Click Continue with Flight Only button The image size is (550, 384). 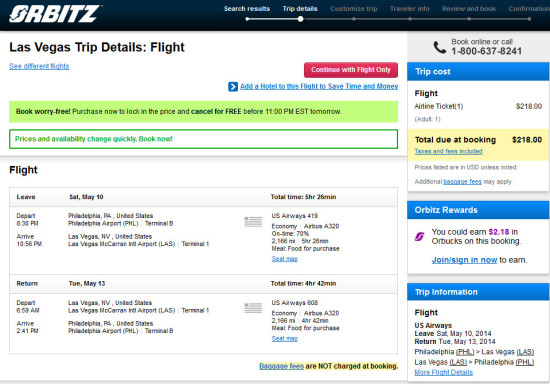tap(351, 70)
